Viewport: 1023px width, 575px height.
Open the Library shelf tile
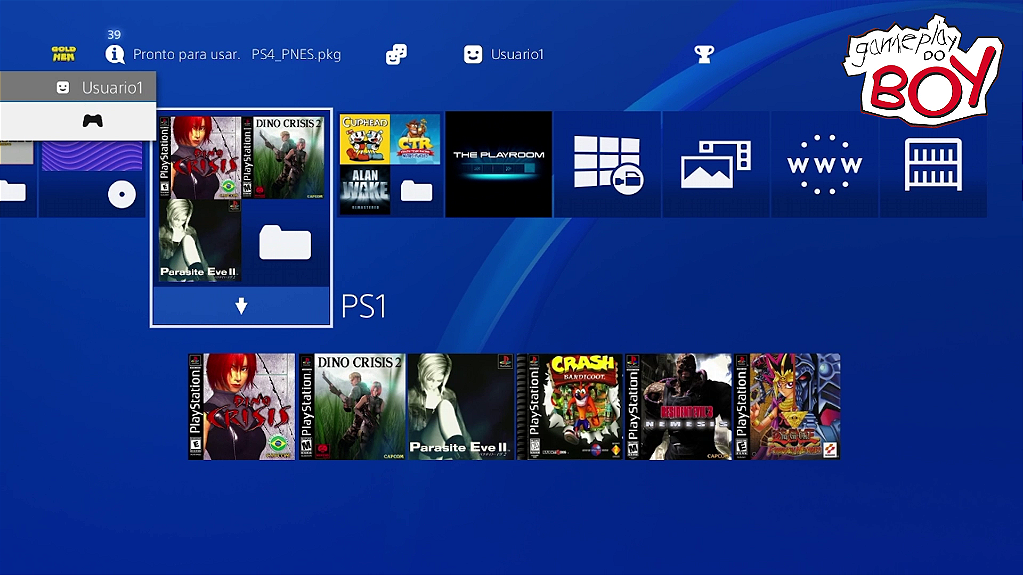click(933, 164)
